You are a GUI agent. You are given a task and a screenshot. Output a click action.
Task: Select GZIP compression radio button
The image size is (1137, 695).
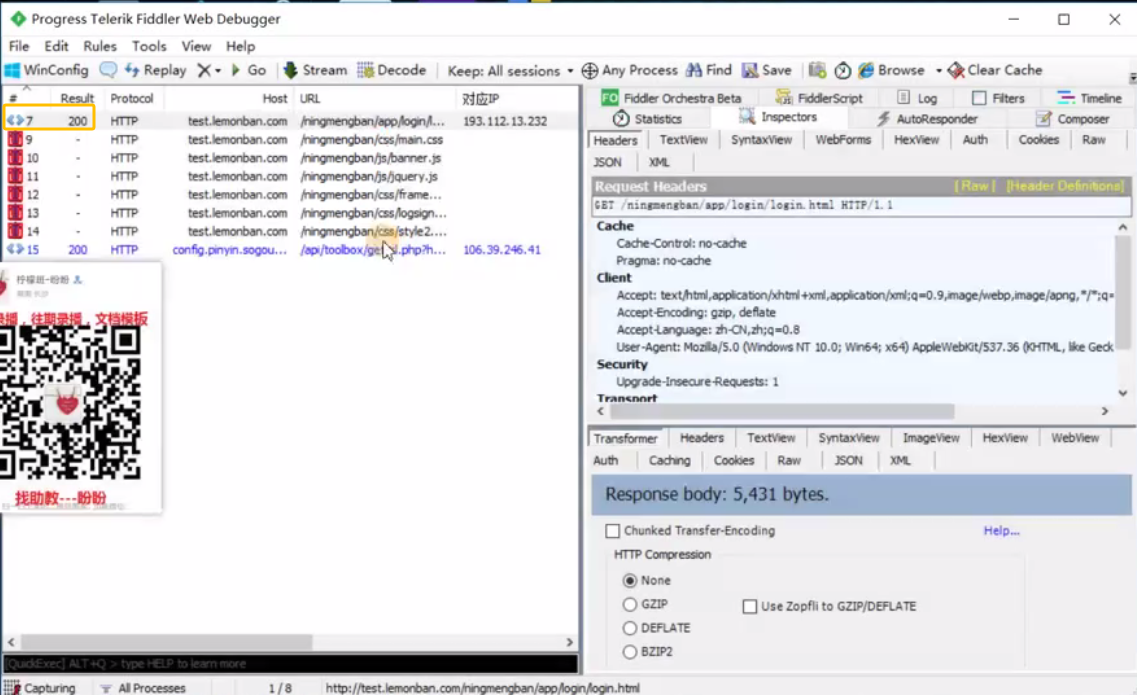point(630,604)
